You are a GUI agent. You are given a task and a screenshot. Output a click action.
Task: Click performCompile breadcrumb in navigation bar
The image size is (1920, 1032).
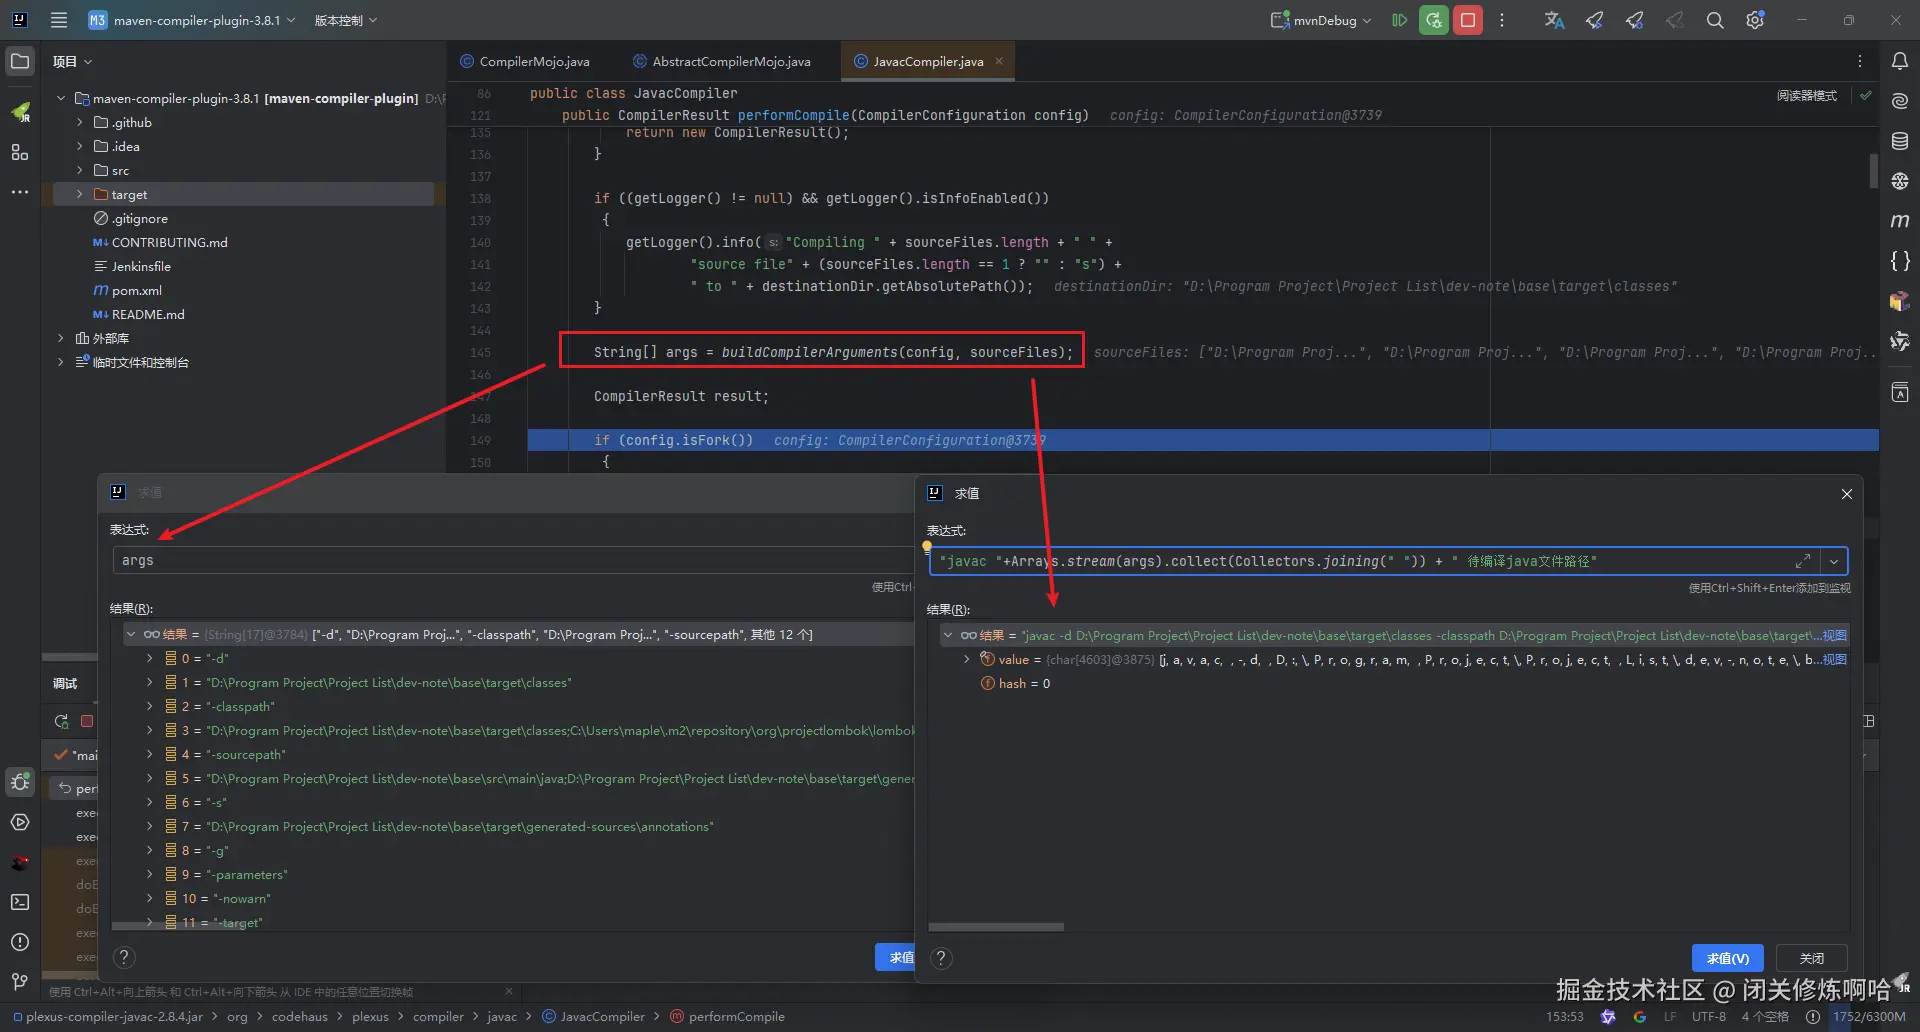(736, 1017)
